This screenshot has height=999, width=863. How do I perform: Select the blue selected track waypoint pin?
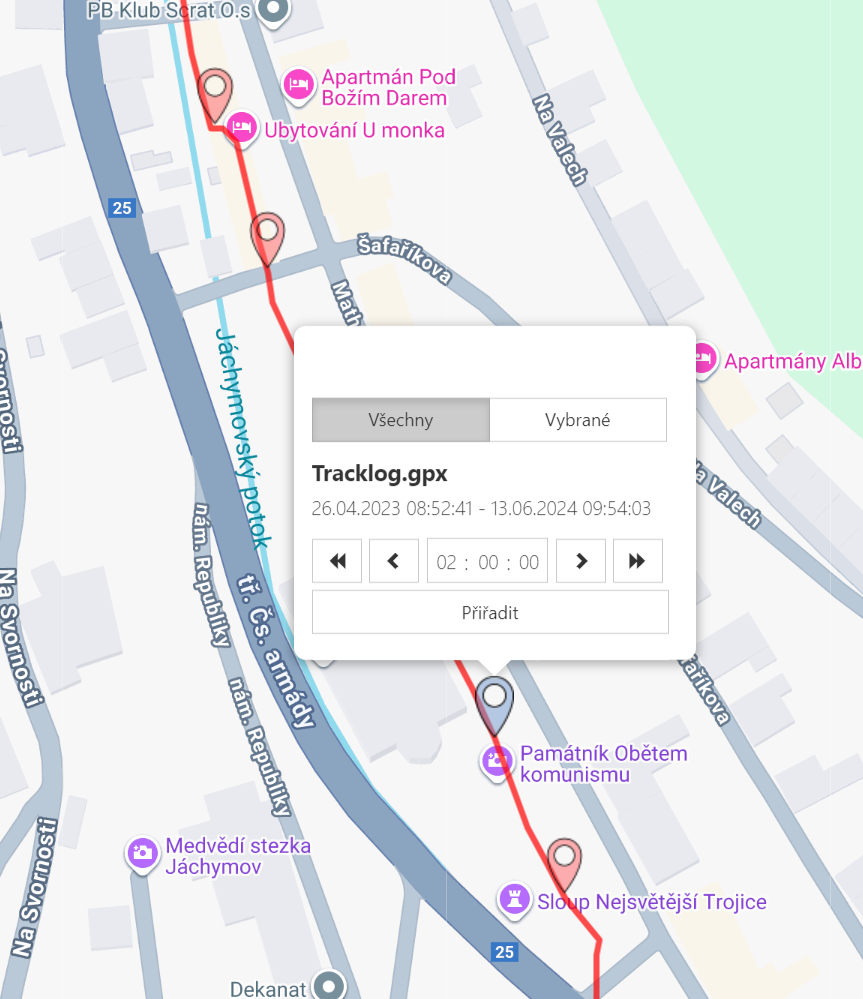(x=494, y=703)
